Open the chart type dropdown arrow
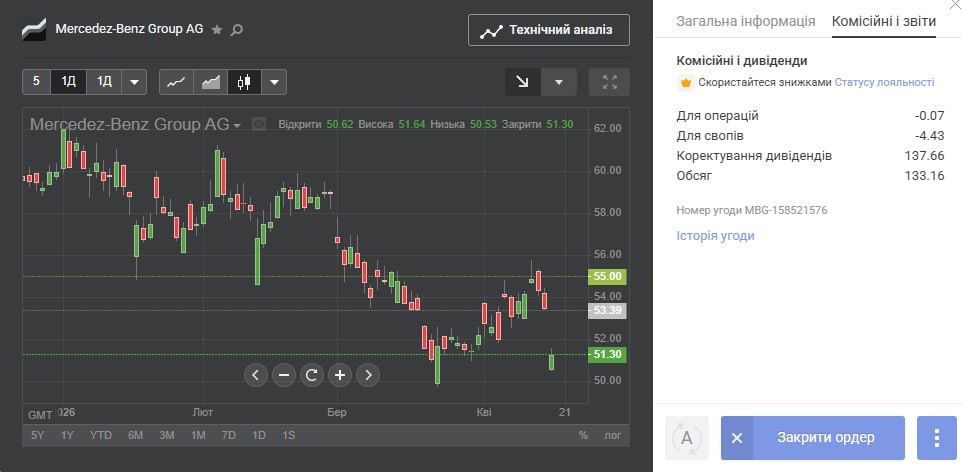 click(x=275, y=82)
